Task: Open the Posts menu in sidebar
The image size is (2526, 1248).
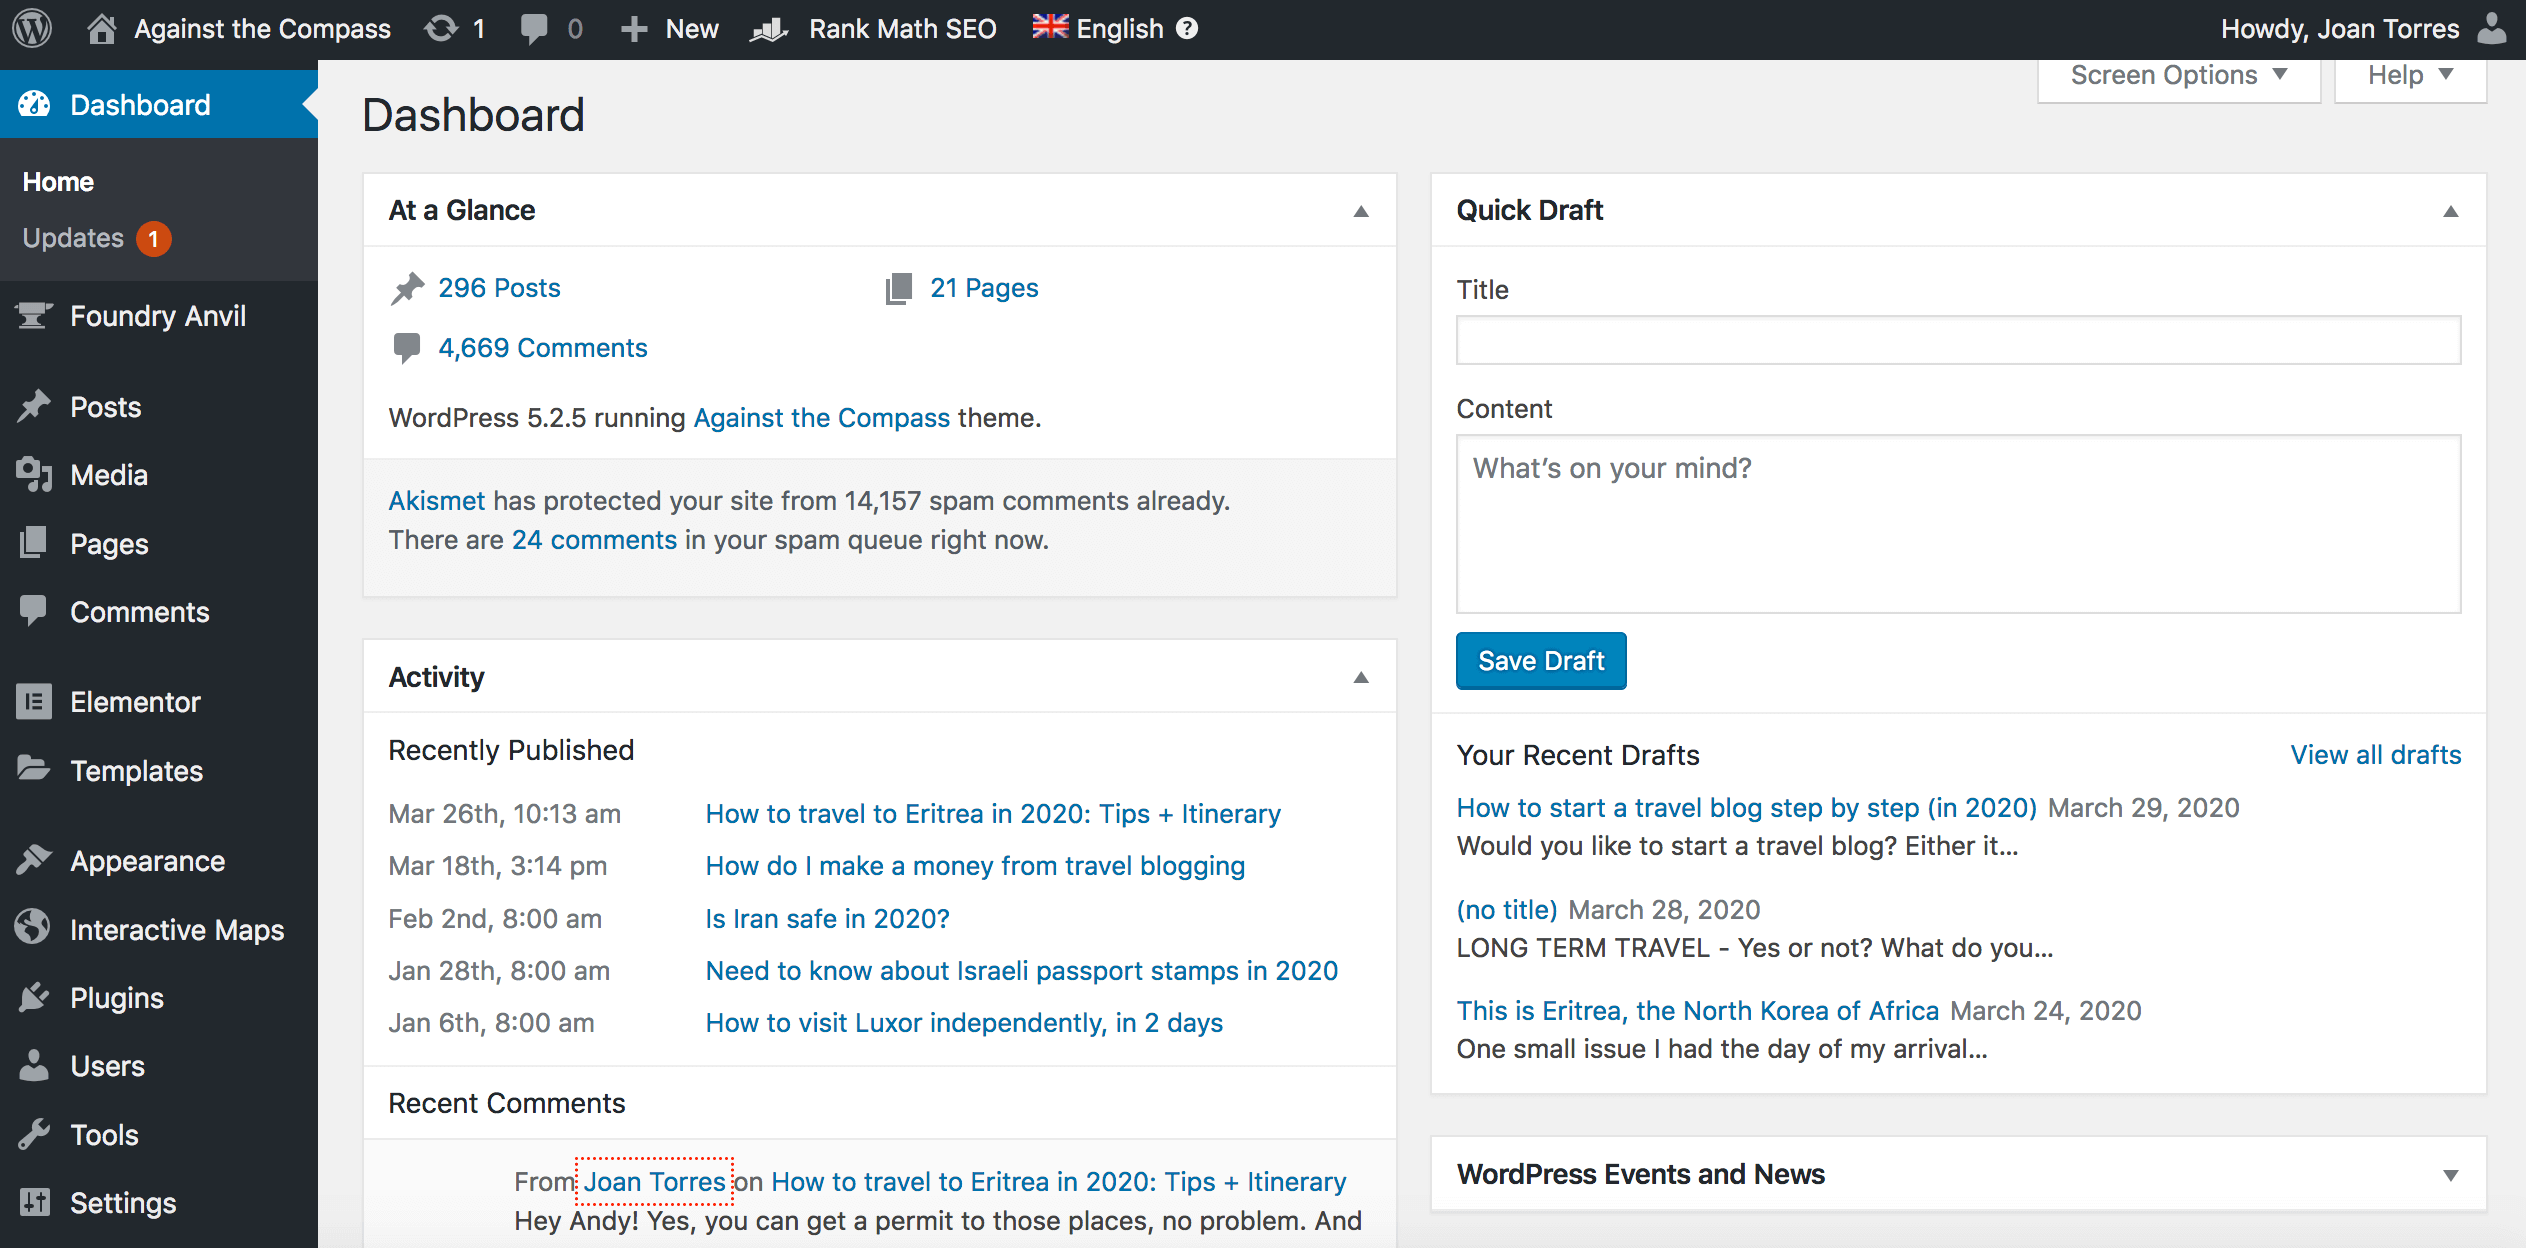Action: [x=159, y=407]
